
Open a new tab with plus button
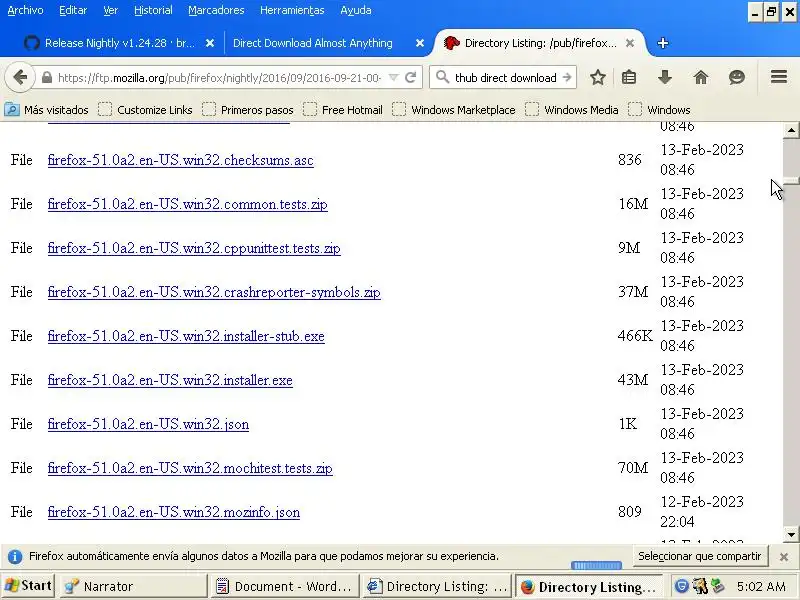click(663, 43)
